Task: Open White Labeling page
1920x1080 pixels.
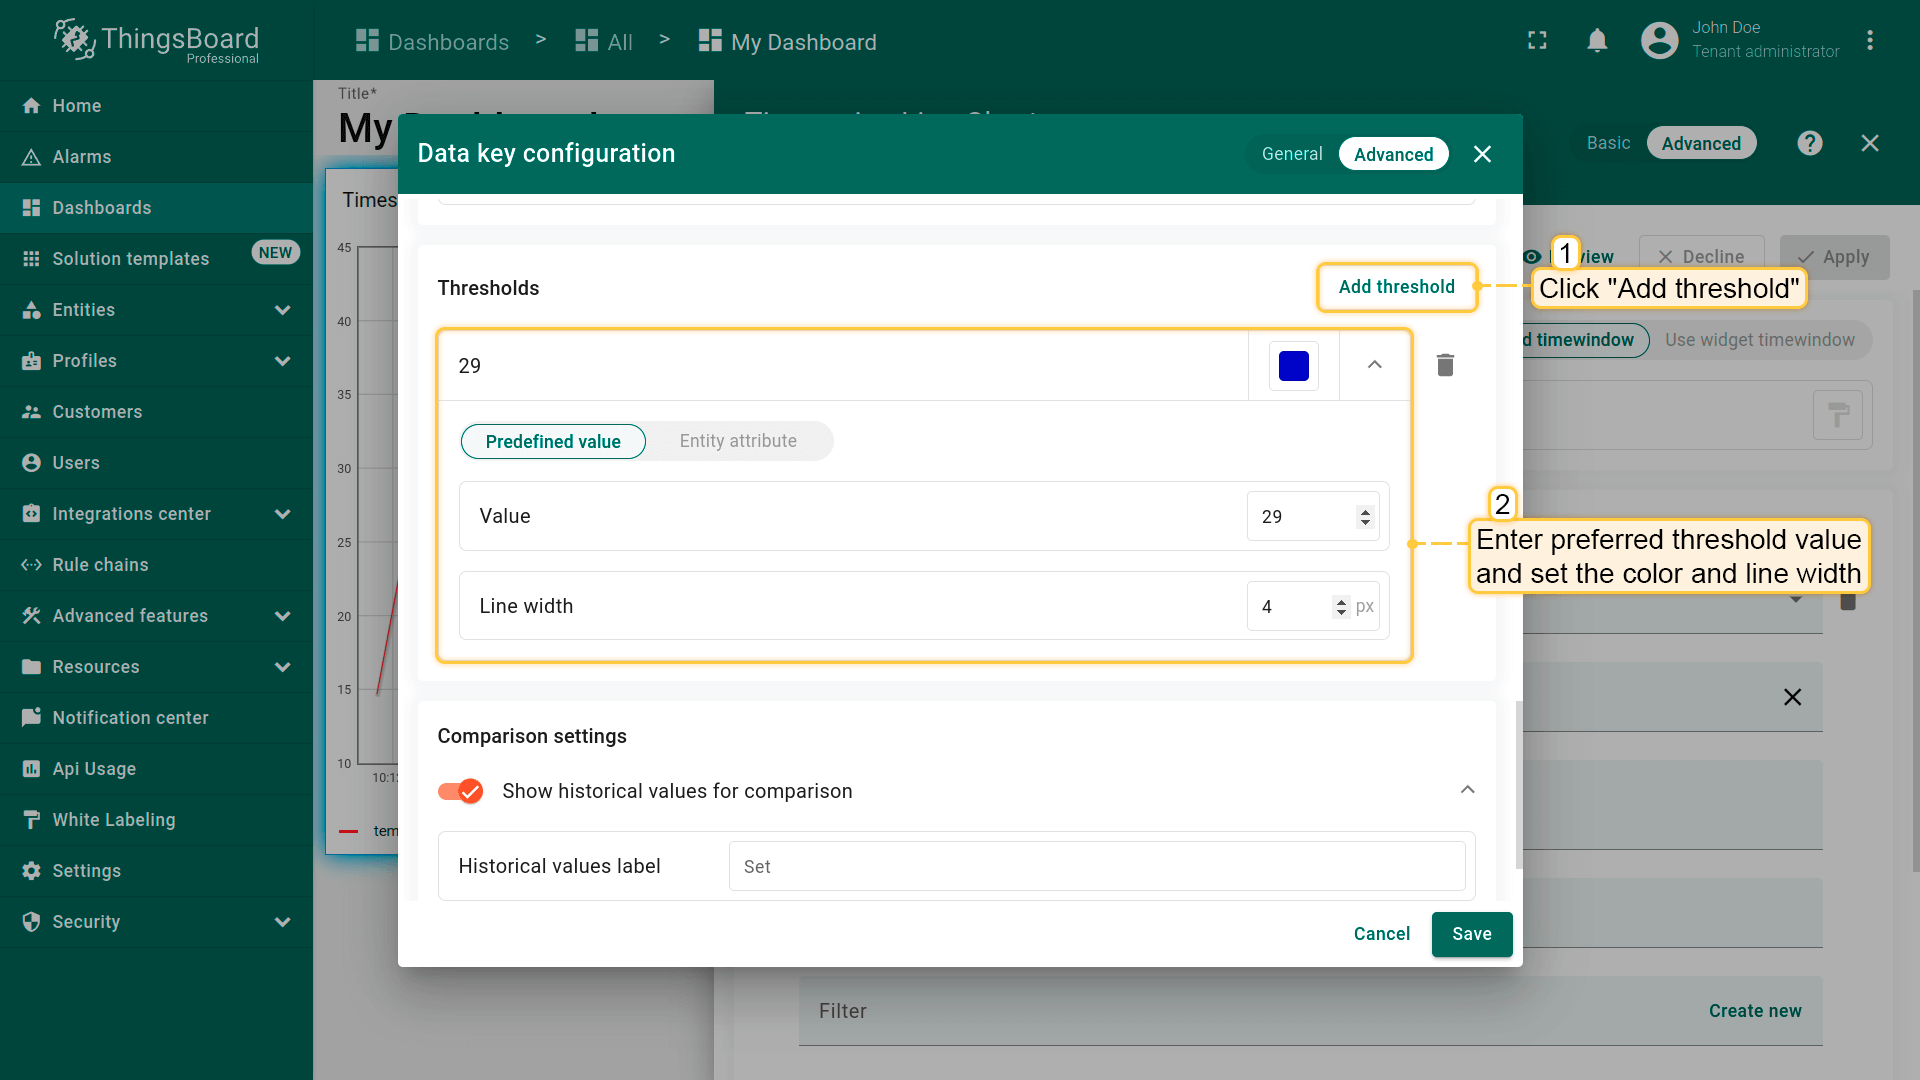Action: click(x=114, y=820)
